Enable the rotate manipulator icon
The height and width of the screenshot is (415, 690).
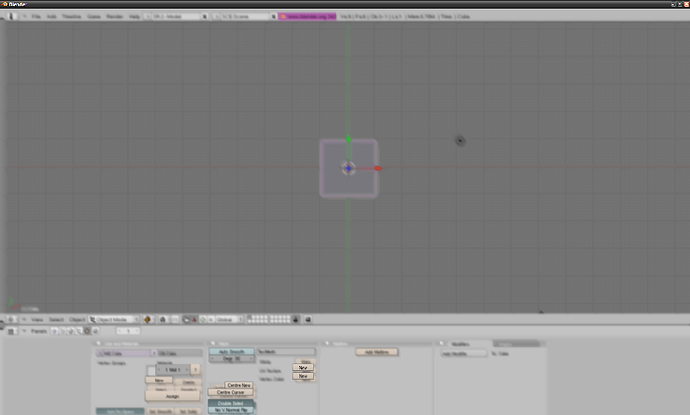pos(203,320)
